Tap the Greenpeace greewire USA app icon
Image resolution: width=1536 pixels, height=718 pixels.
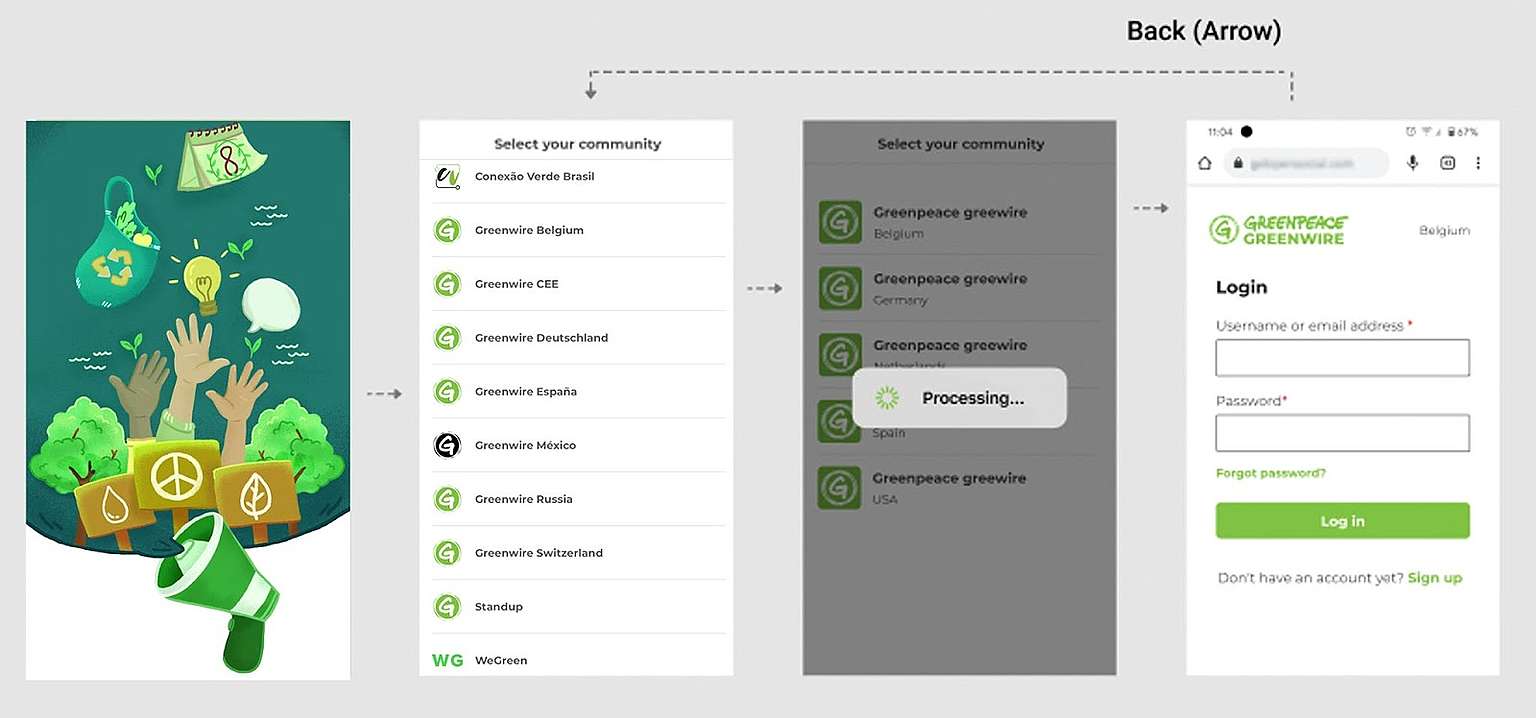coord(838,487)
